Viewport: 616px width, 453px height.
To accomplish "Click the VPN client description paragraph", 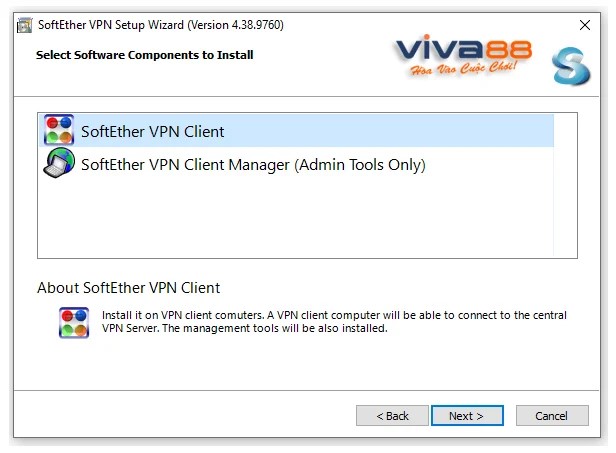I will pos(334,321).
